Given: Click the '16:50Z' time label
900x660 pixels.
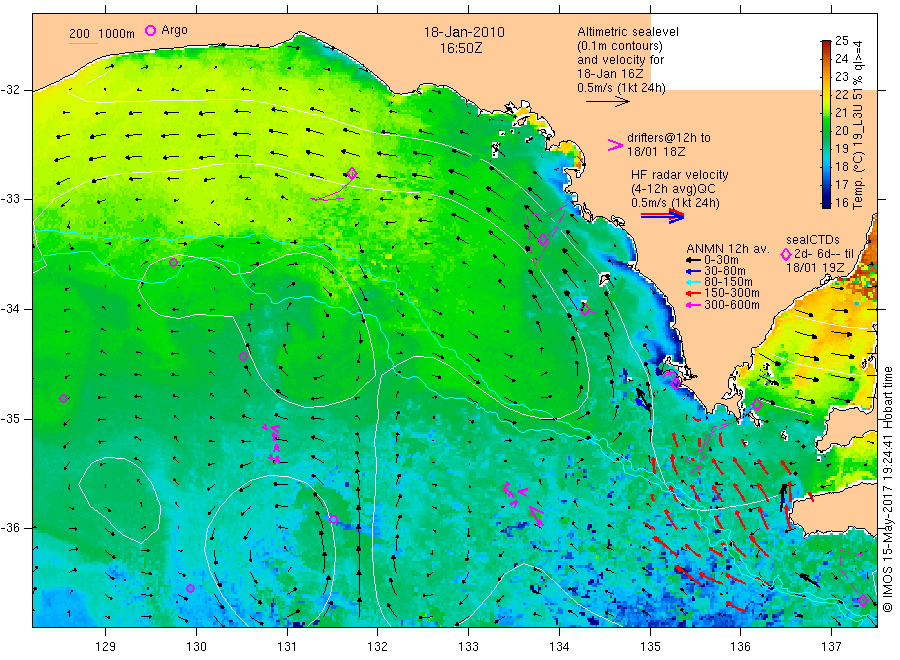Looking at the screenshot, I should point(461,48).
